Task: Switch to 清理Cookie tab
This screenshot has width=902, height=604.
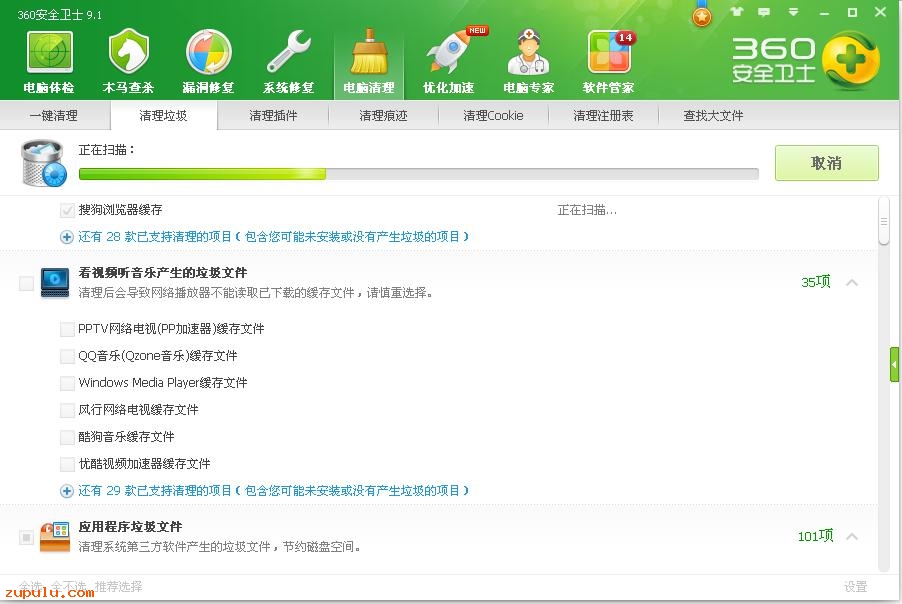Action: pyautogui.click(x=493, y=116)
